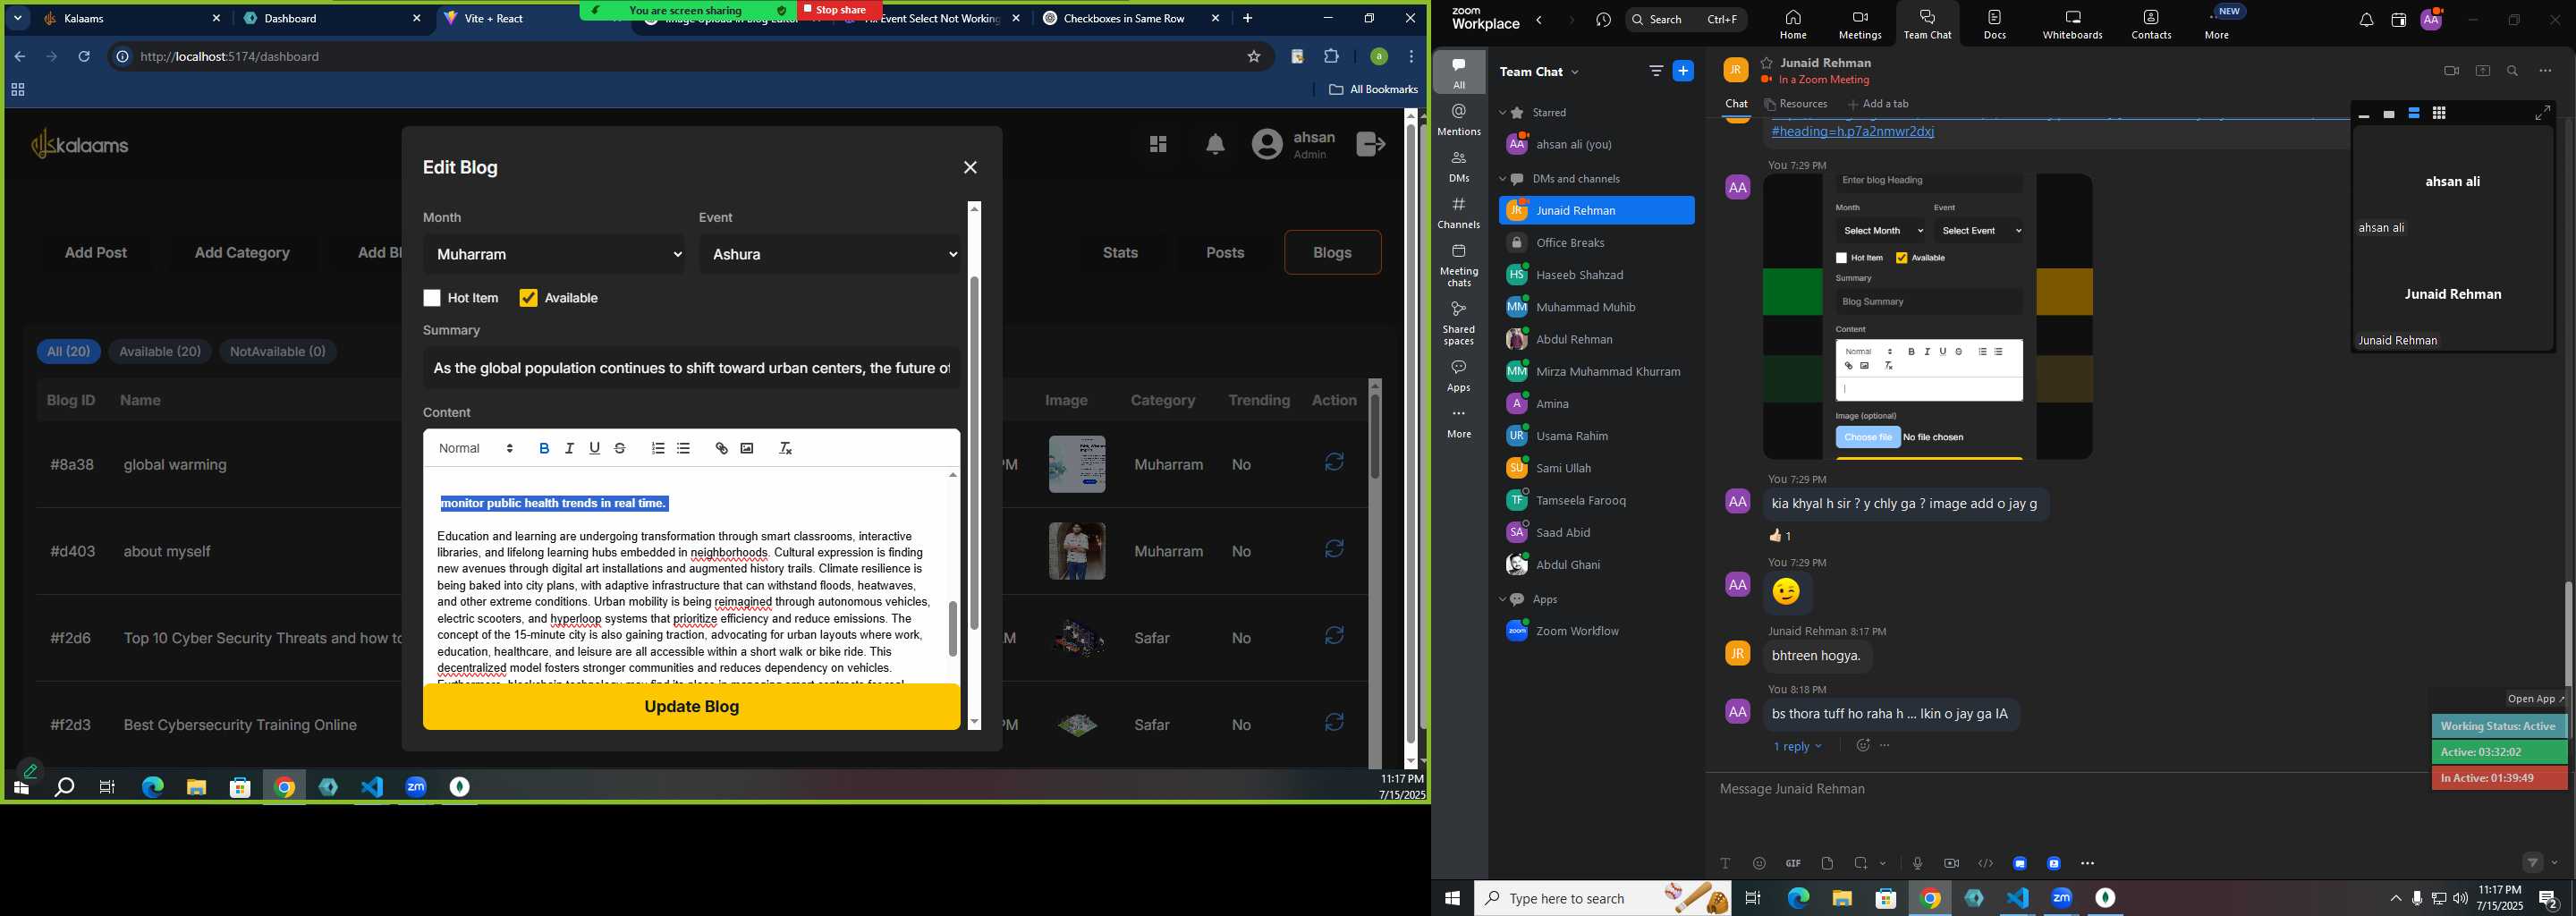Filter the Zoom Team Chat list

pos(1656,71)
